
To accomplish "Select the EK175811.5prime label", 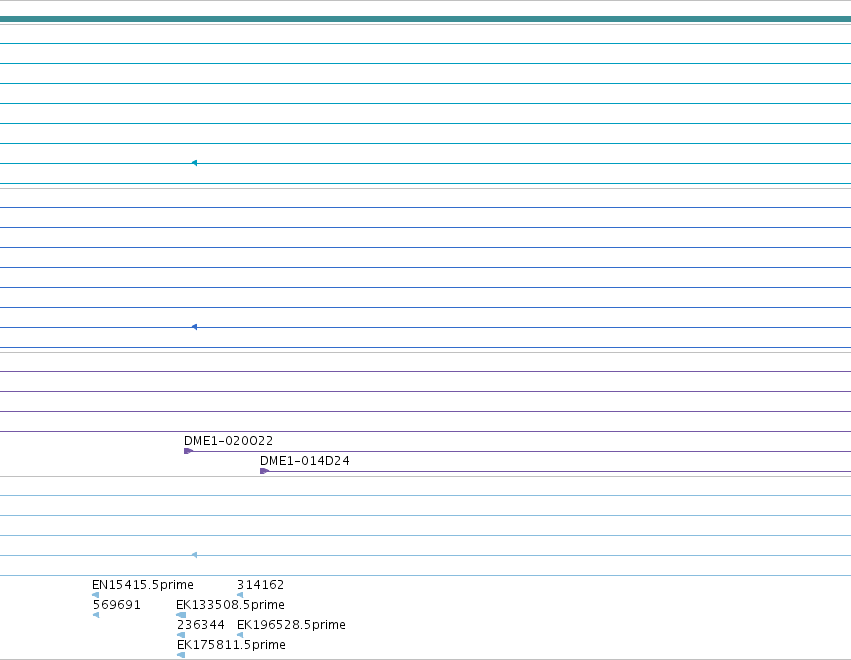I will click(x=231, y=645).
